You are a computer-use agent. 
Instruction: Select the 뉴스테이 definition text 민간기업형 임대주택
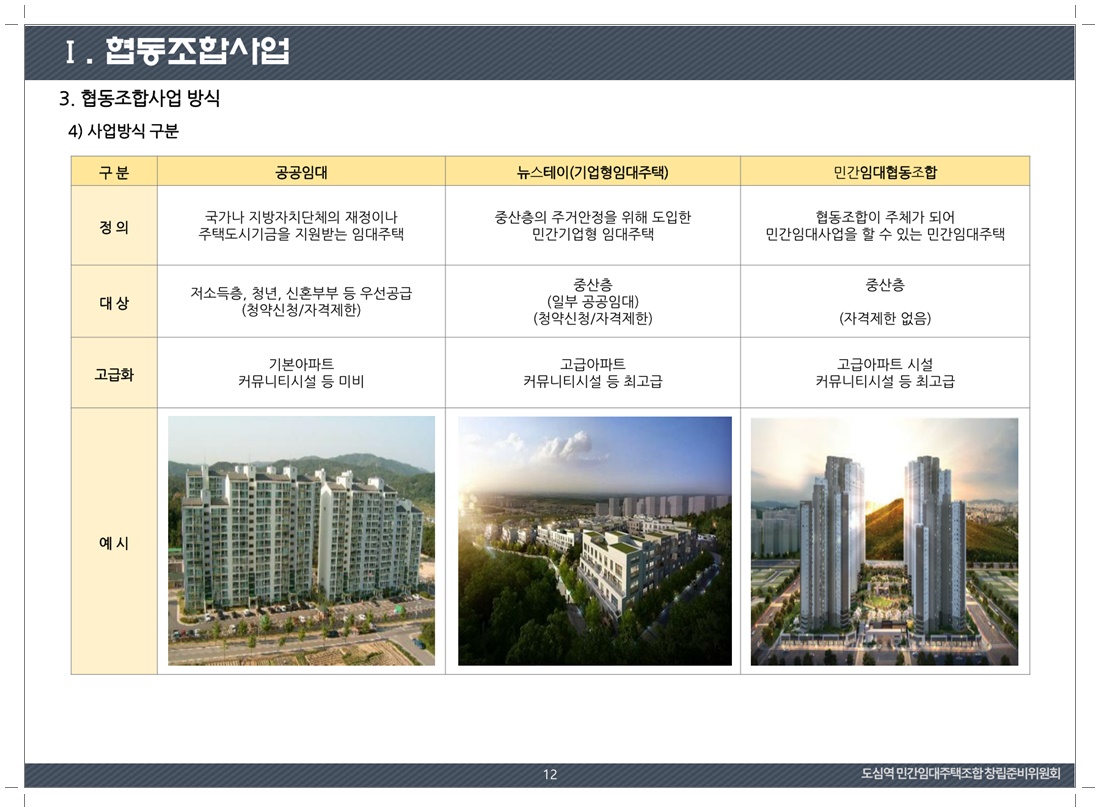coord(593,234)
